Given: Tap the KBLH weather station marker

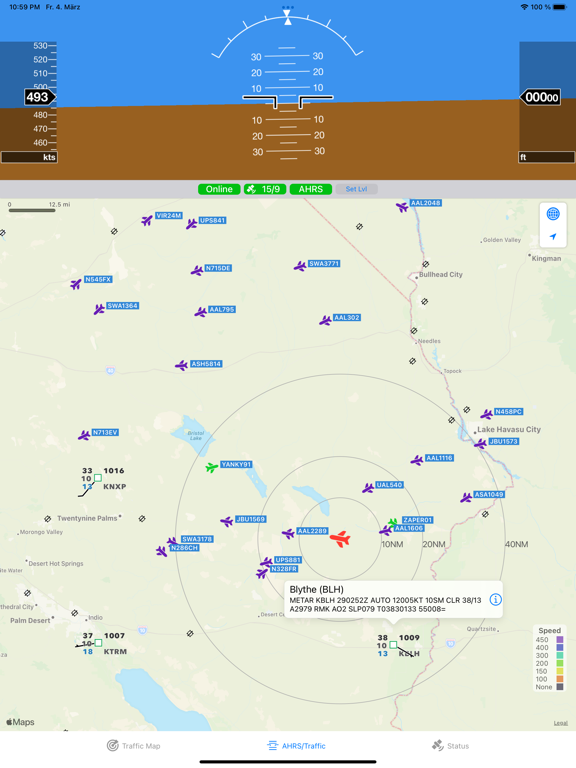Looking at the screenshot, I should (x=393, y=645).
